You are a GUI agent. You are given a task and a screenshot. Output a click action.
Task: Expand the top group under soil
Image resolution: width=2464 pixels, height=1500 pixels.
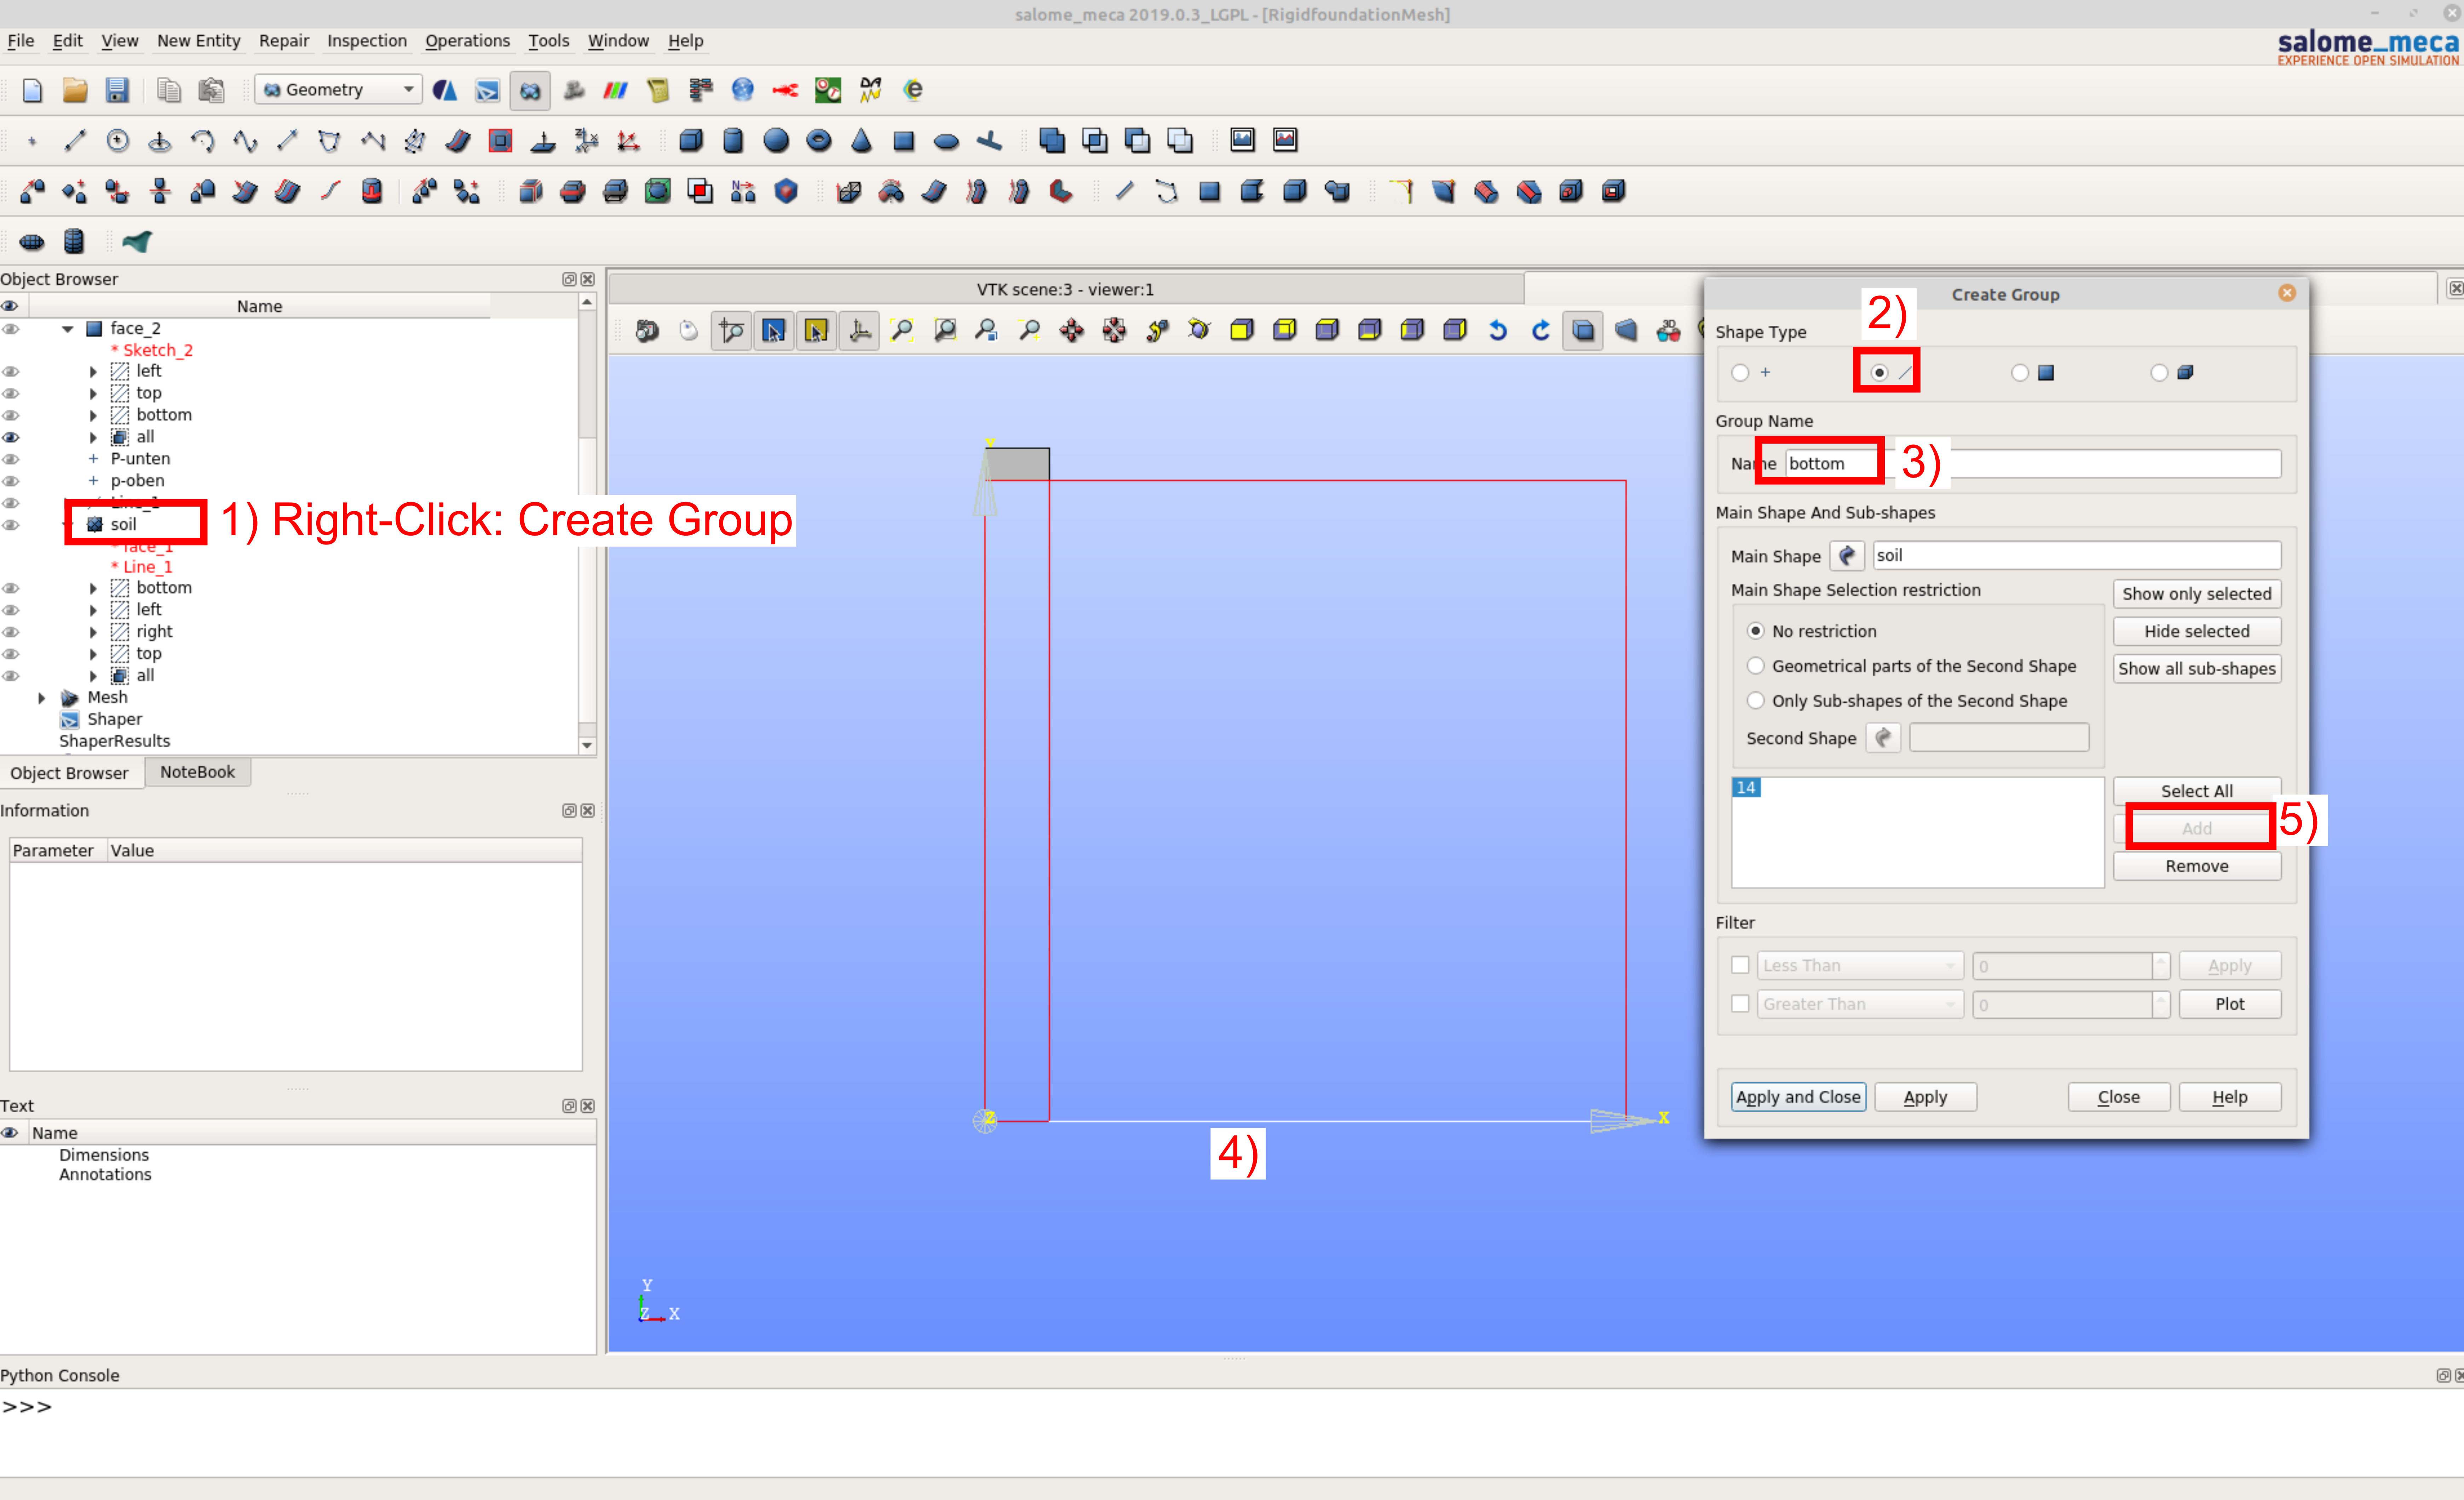click(93, 654)
